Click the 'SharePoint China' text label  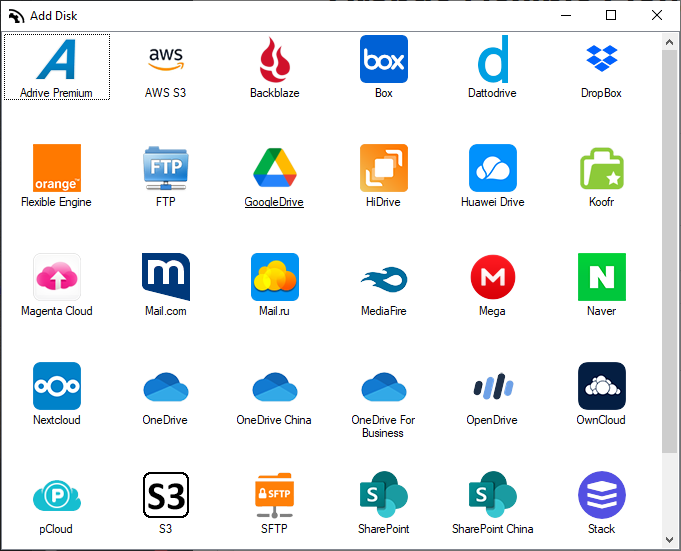pyautogui.click(x=493, y=529)
